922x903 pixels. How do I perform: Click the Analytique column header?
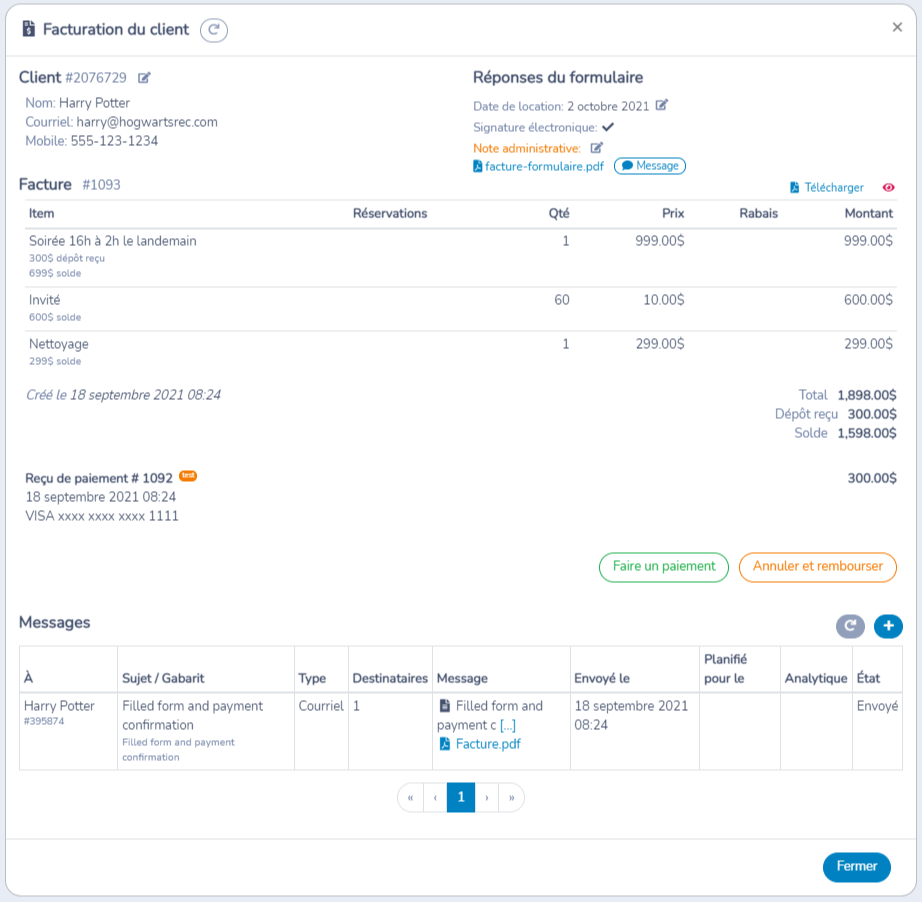(816, 678)
